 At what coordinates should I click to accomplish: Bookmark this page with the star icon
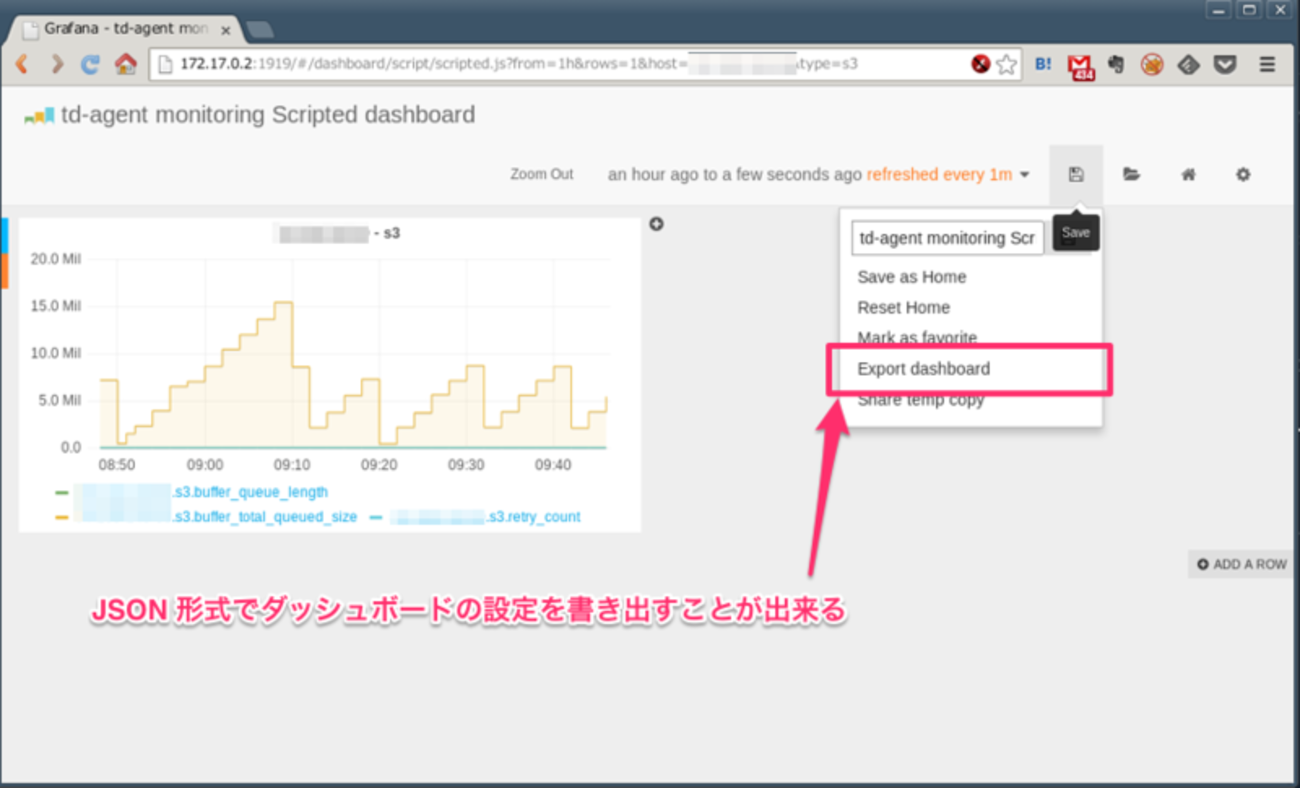(x=1006, y=65)
